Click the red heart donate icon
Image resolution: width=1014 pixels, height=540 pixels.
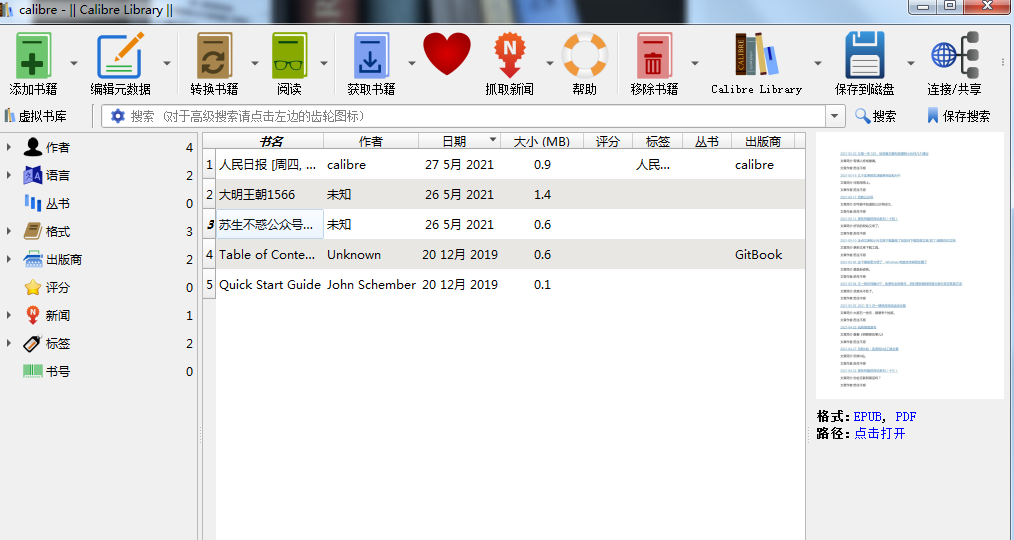coord(447,54)
